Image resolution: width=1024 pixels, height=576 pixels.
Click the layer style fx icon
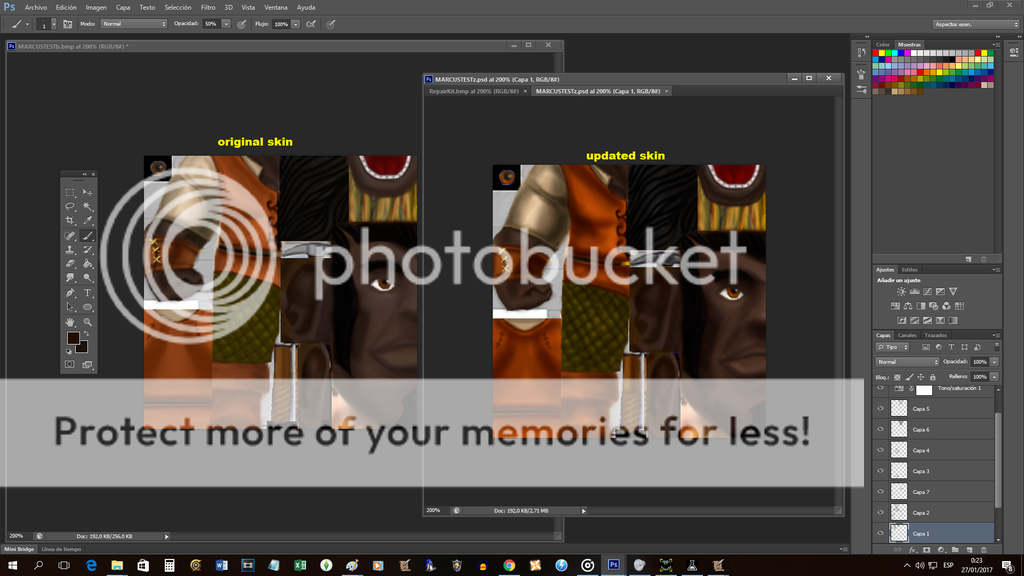tap(912, 550)
